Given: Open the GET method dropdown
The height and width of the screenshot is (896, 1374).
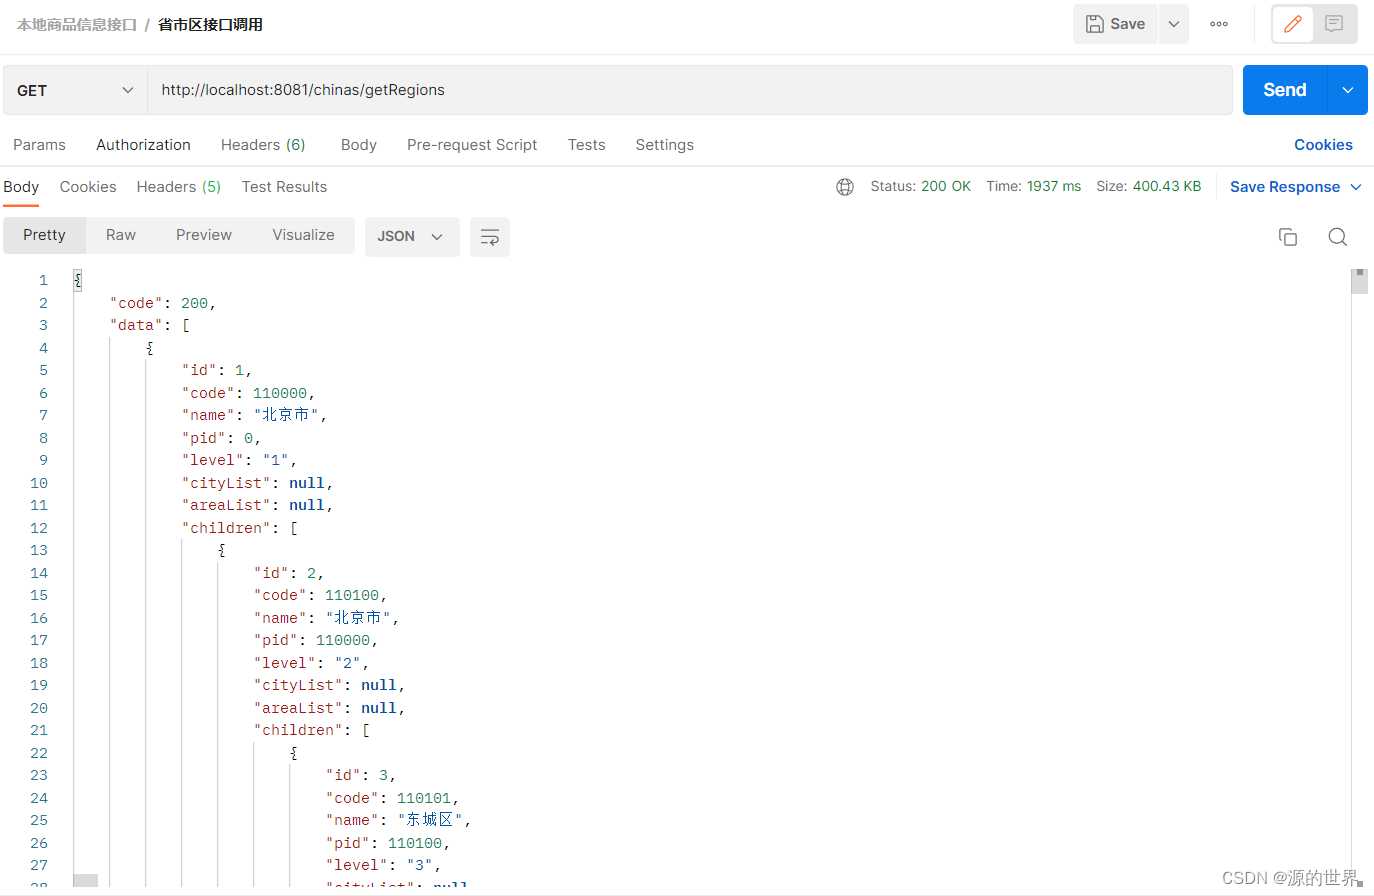Looking at the screenshot, I should 75,90.
